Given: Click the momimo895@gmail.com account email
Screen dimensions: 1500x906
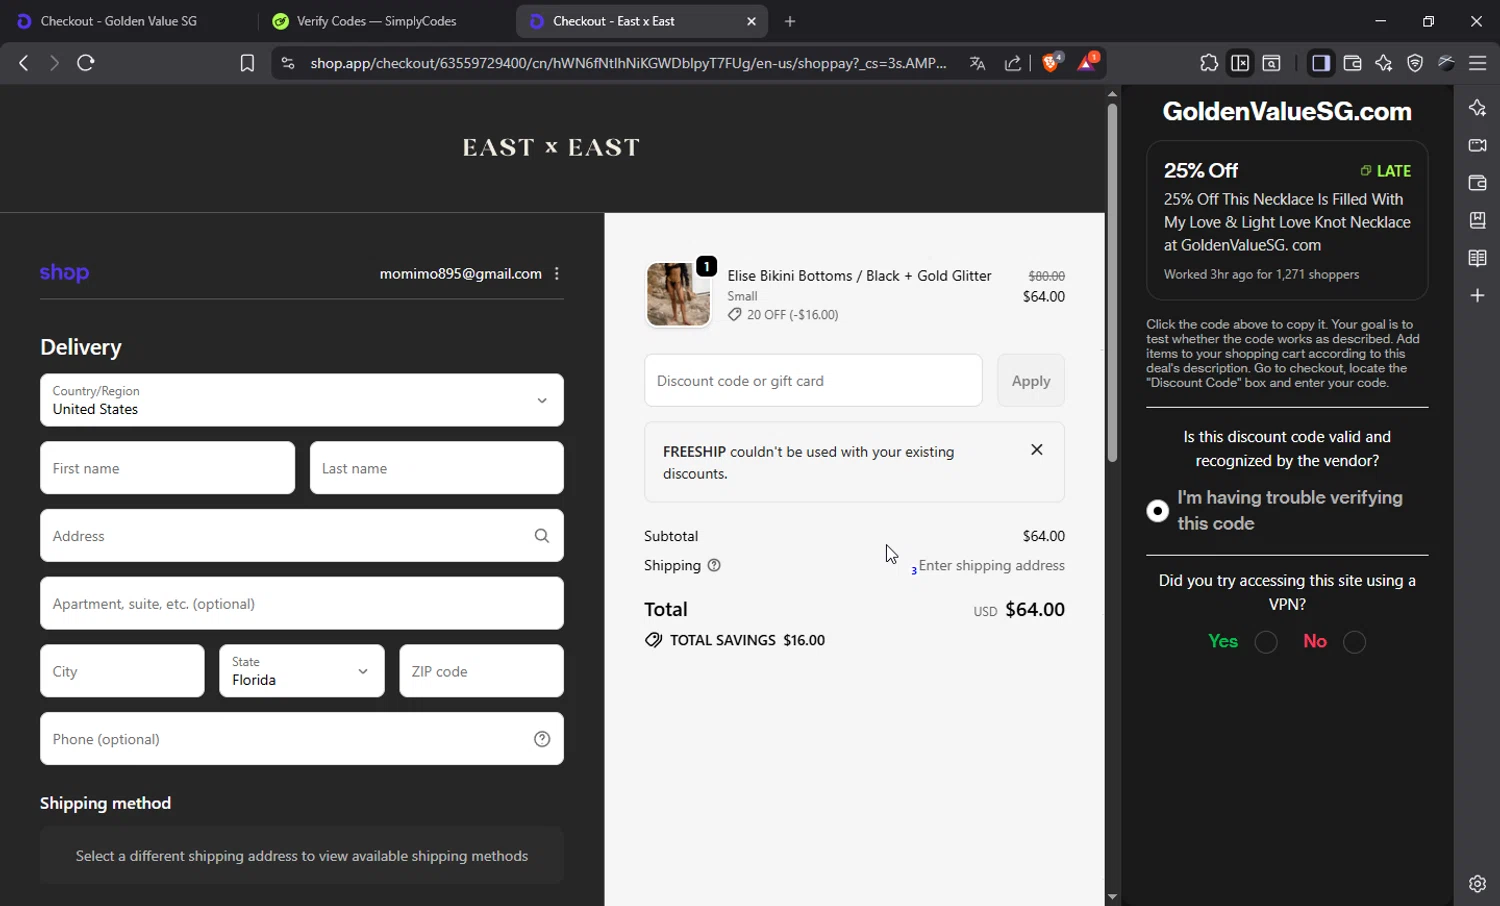Looking at the screenshot, I should 461,274.
